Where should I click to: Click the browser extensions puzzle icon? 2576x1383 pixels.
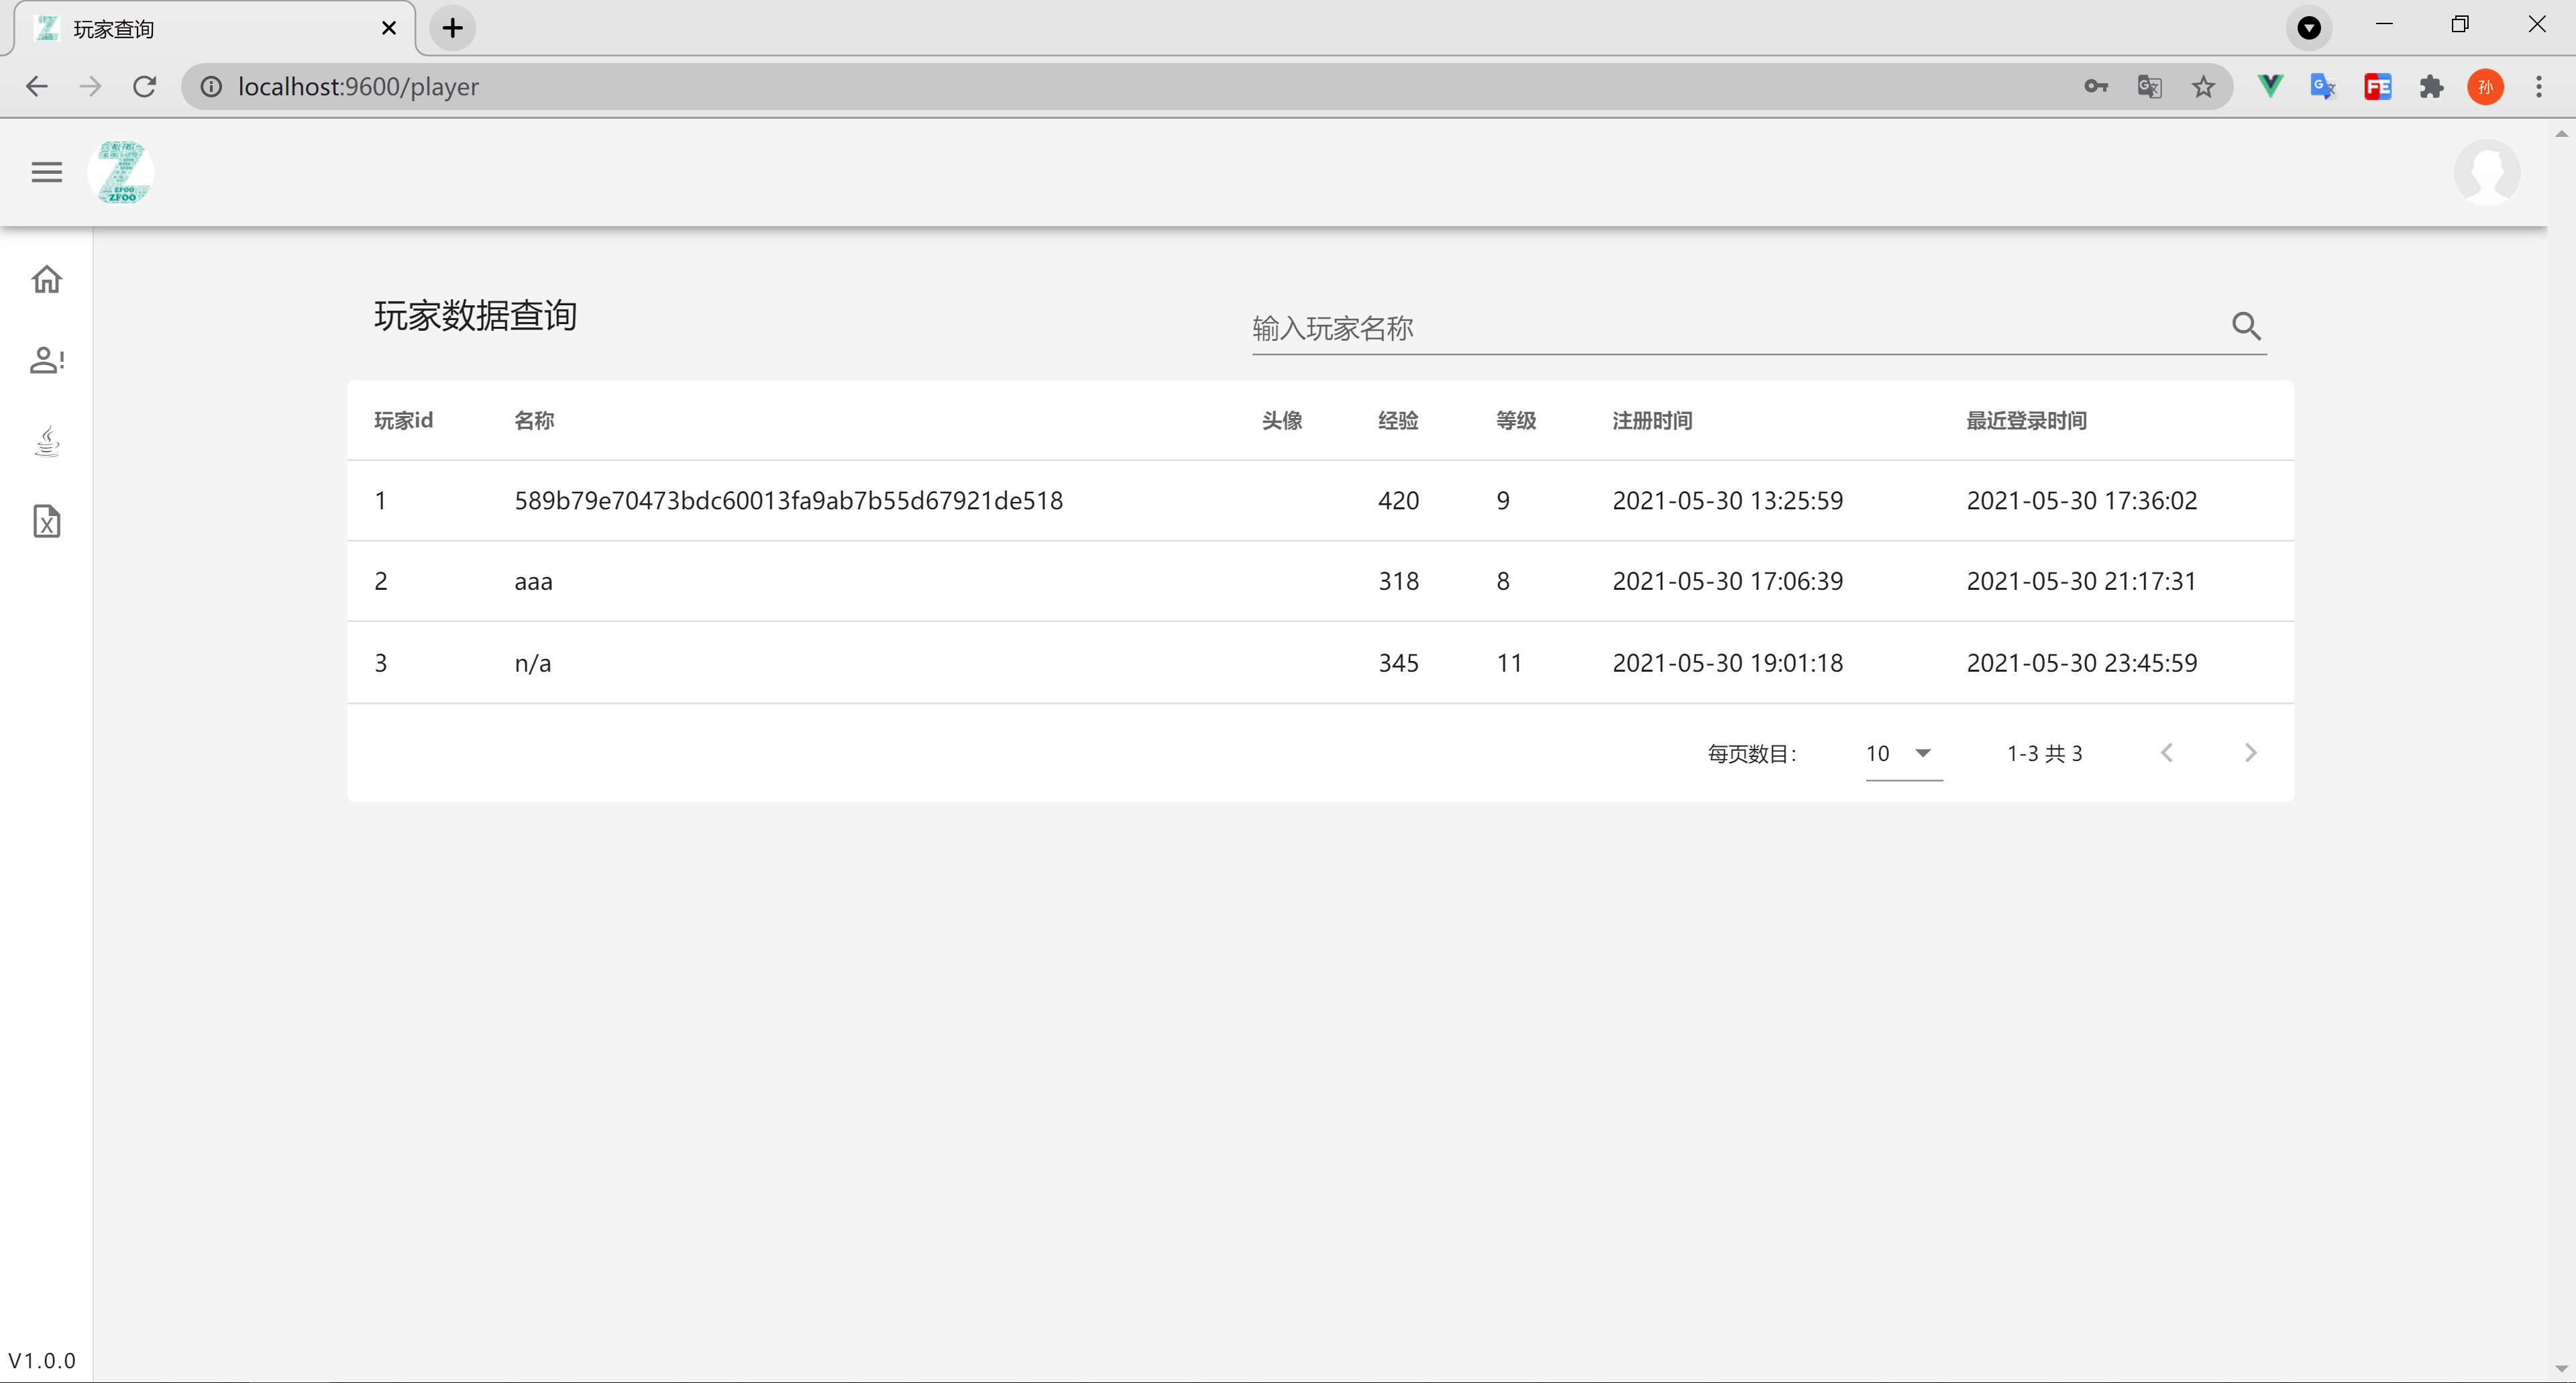(x=2431, y=87)
